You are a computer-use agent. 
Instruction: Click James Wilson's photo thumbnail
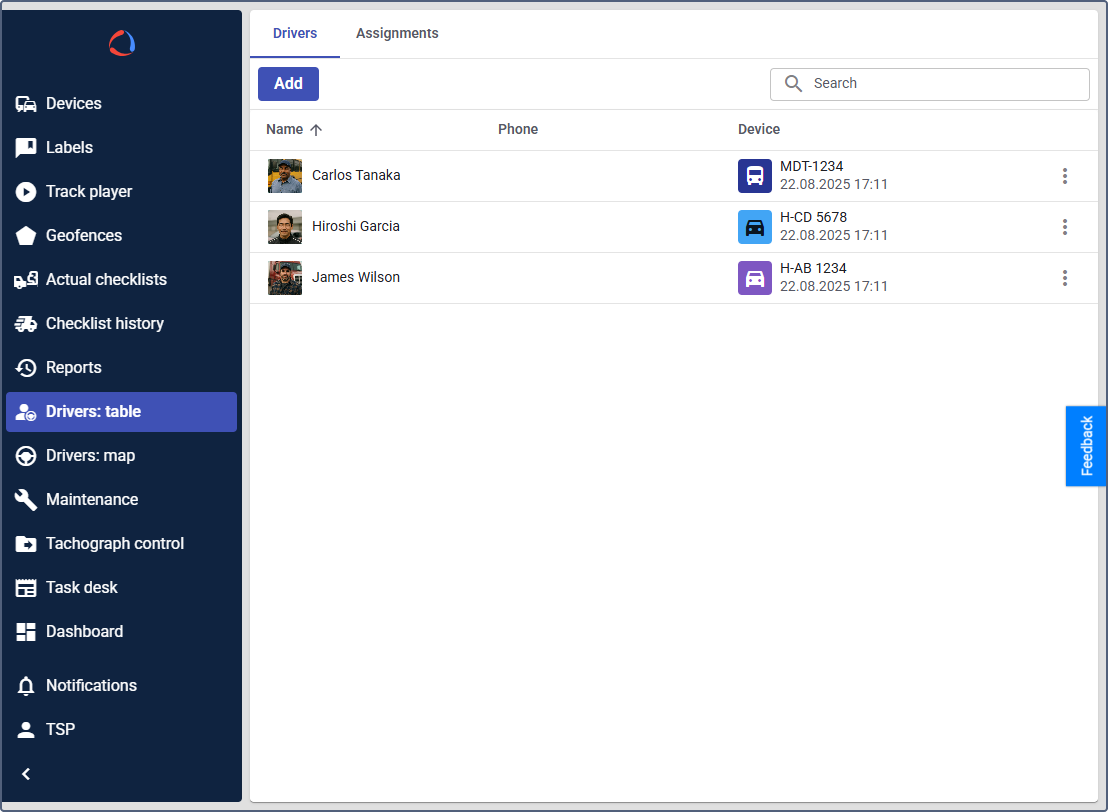285,278
